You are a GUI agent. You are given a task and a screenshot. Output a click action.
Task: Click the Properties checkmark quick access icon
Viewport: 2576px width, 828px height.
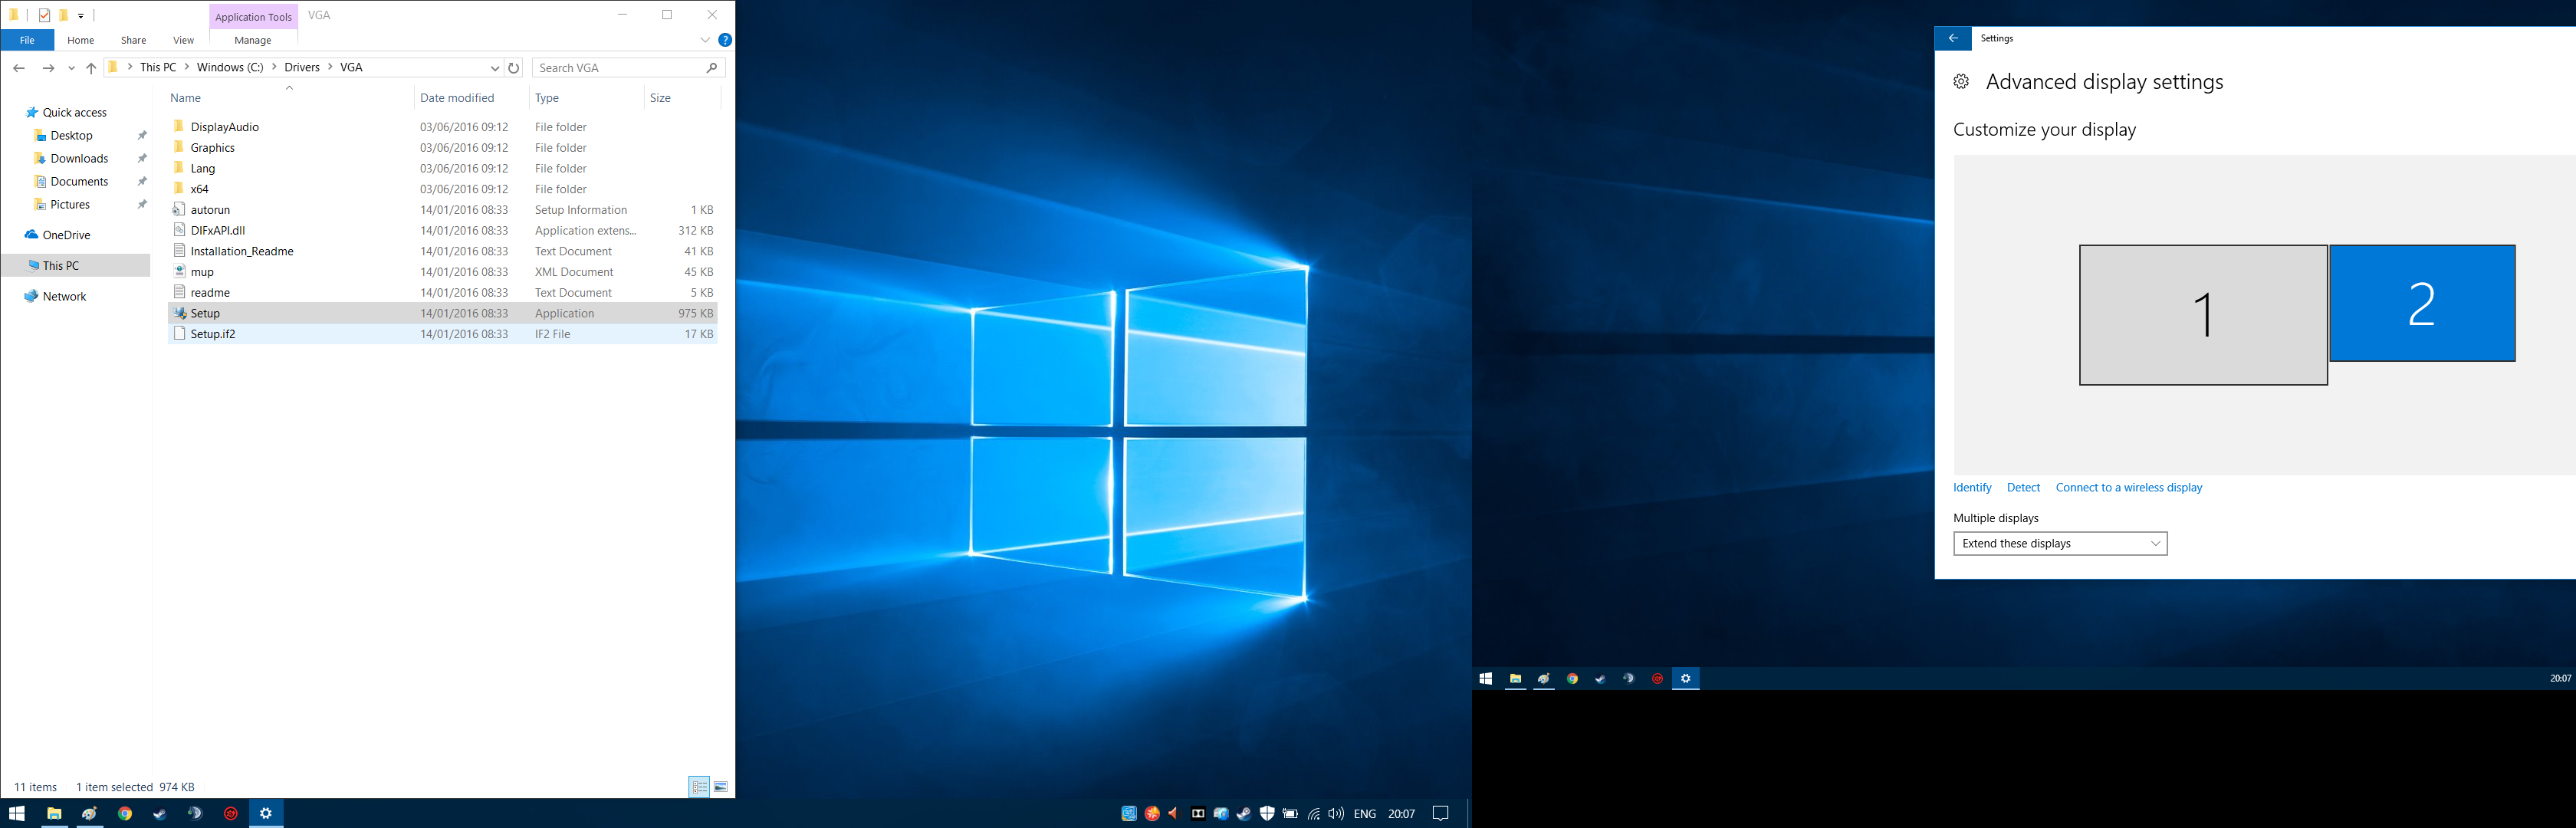(44, 15)
